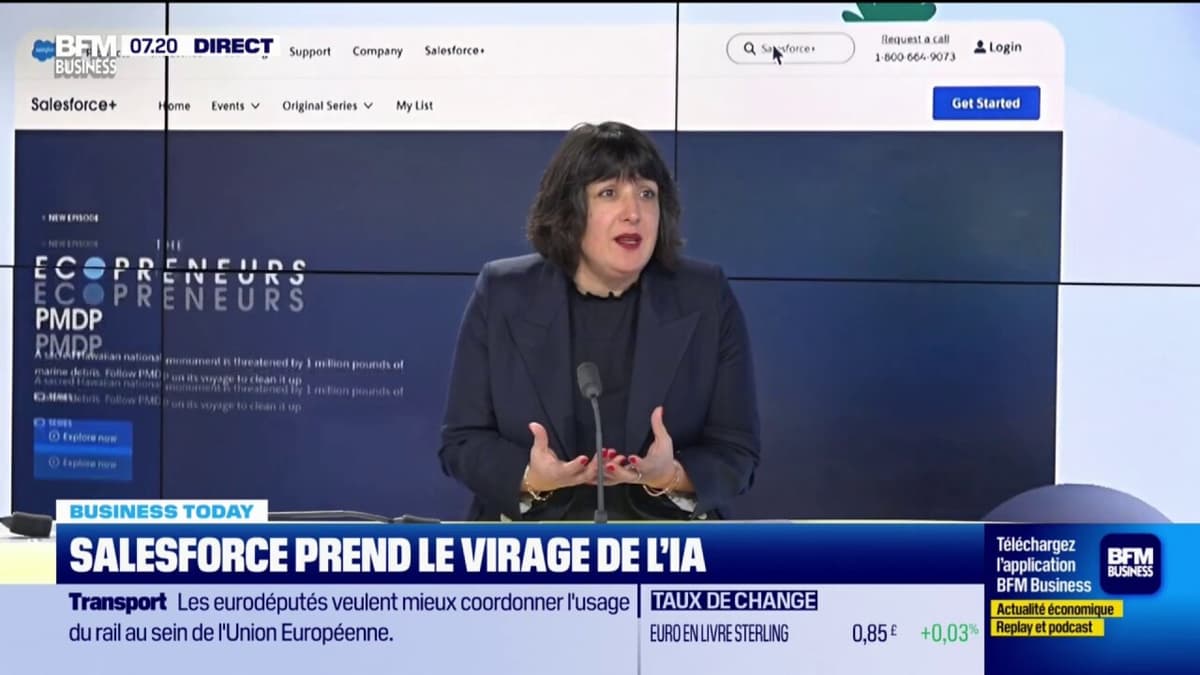This screenshot has width=1200, height=675.
Task: Go to the Home menu item
Action: pos(174,106)
